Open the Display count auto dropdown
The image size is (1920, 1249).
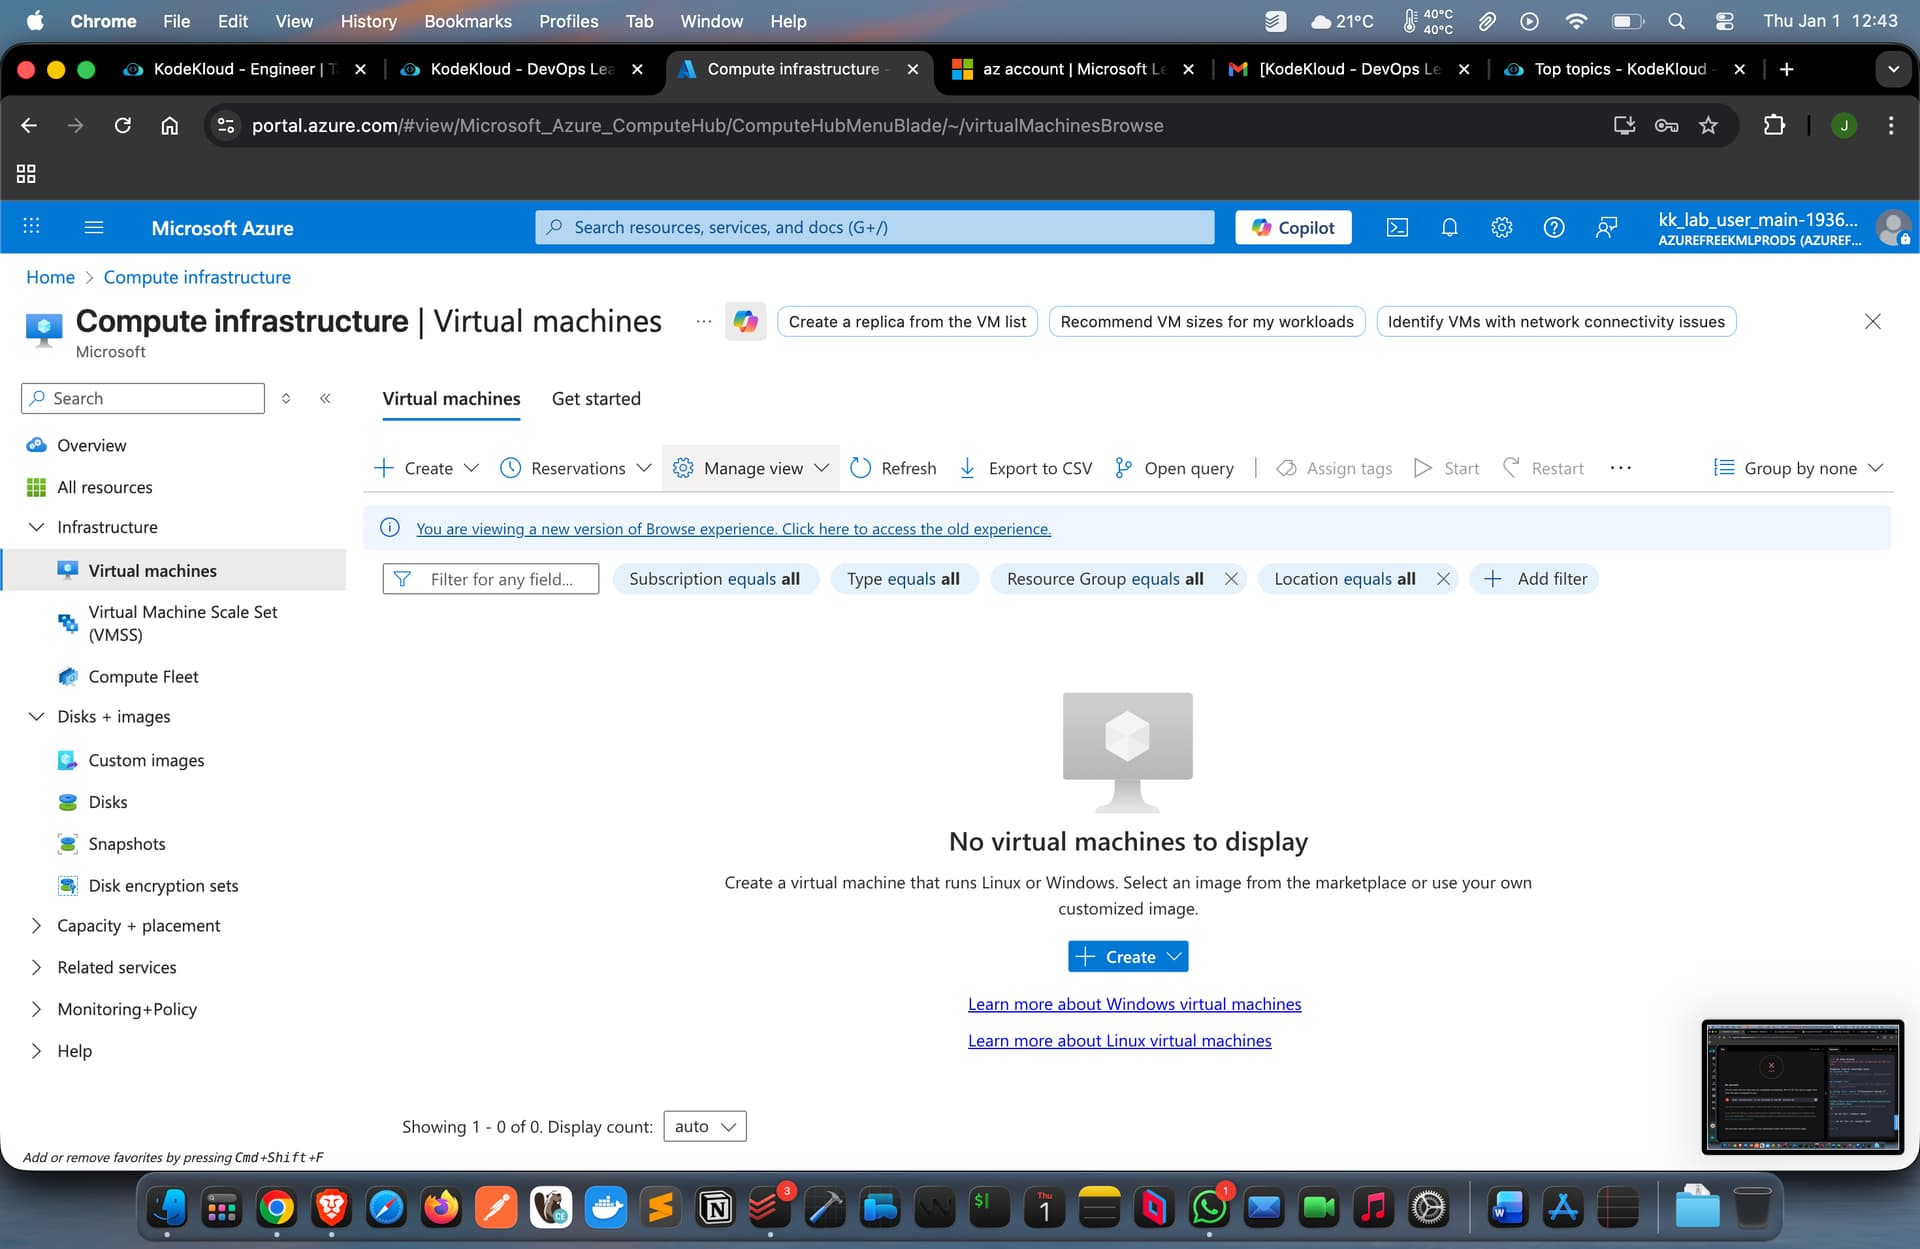point(705,1126)
